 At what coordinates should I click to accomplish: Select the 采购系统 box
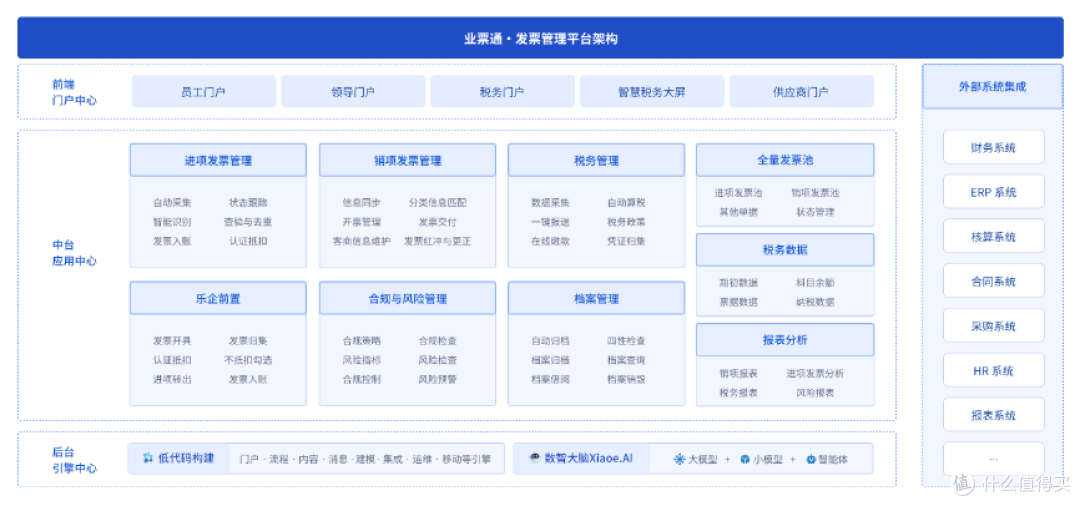(994, 326)
